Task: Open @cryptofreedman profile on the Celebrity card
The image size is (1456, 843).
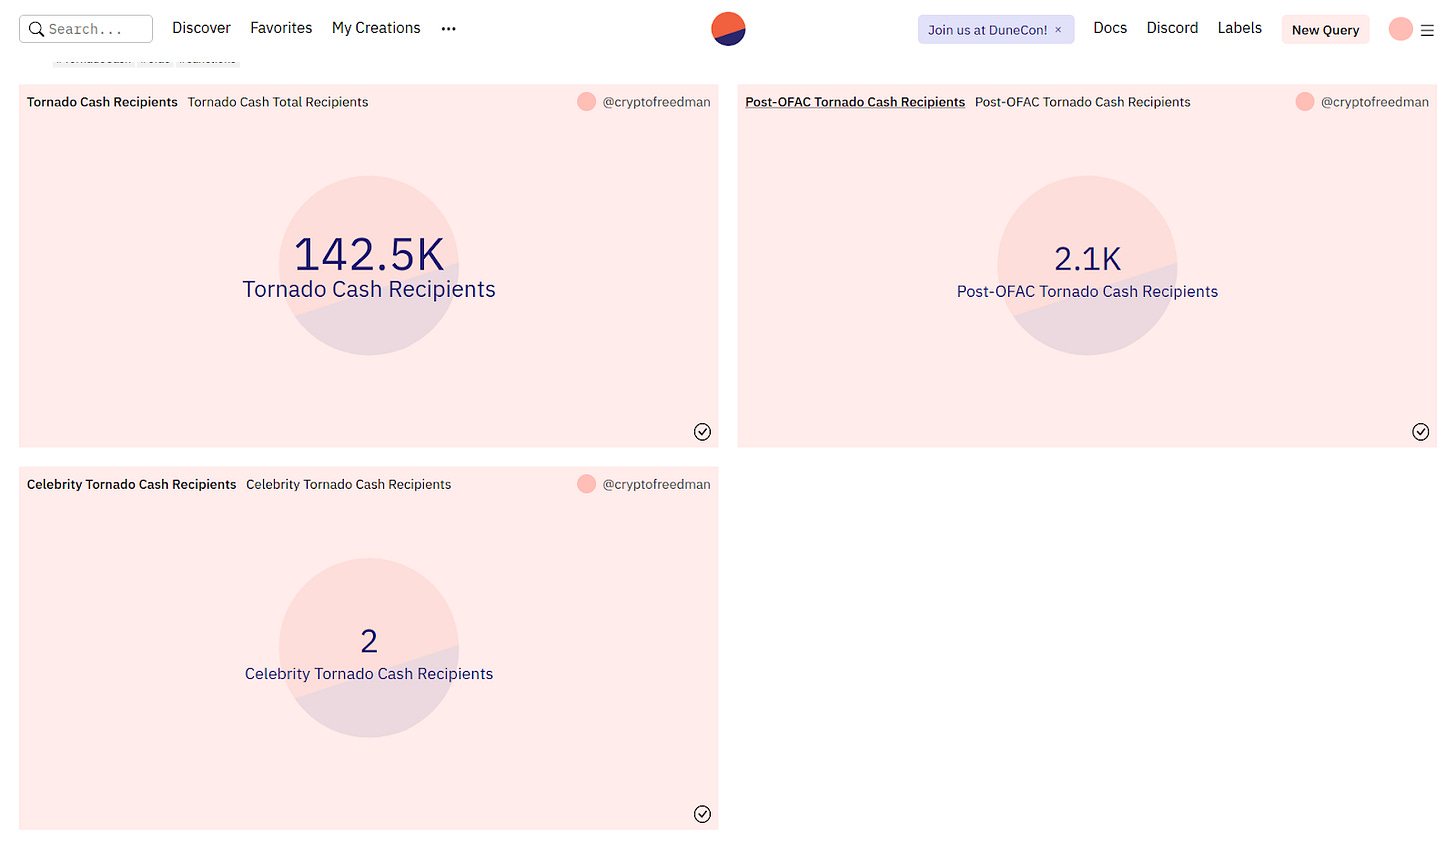Action: (656, 484)
